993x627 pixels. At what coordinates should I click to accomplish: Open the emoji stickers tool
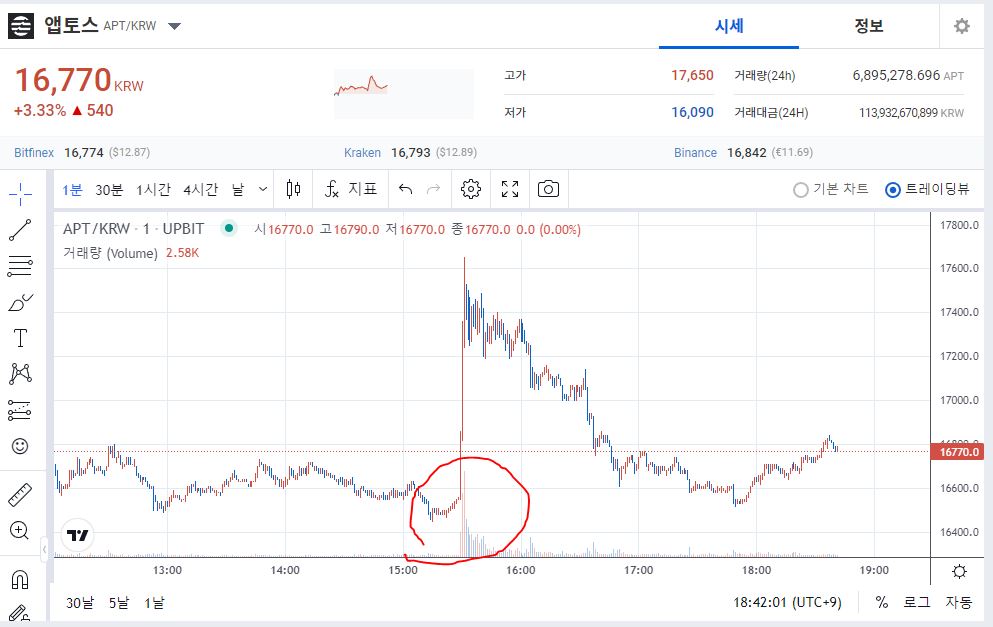tap(21, 447)
